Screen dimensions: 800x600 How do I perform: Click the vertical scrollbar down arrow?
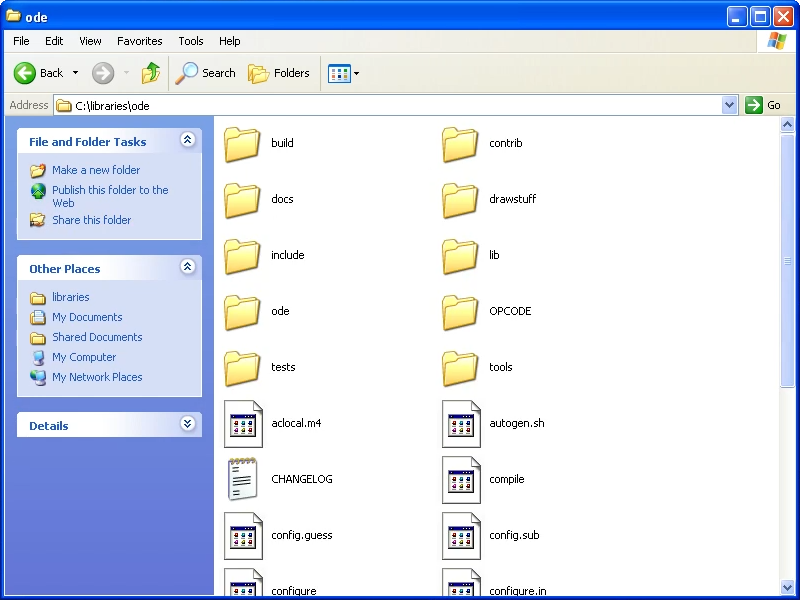click(x=788, y=587)
